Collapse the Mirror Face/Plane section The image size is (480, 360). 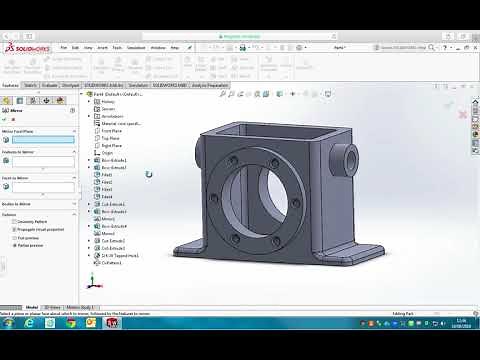[x=74, y=131]
